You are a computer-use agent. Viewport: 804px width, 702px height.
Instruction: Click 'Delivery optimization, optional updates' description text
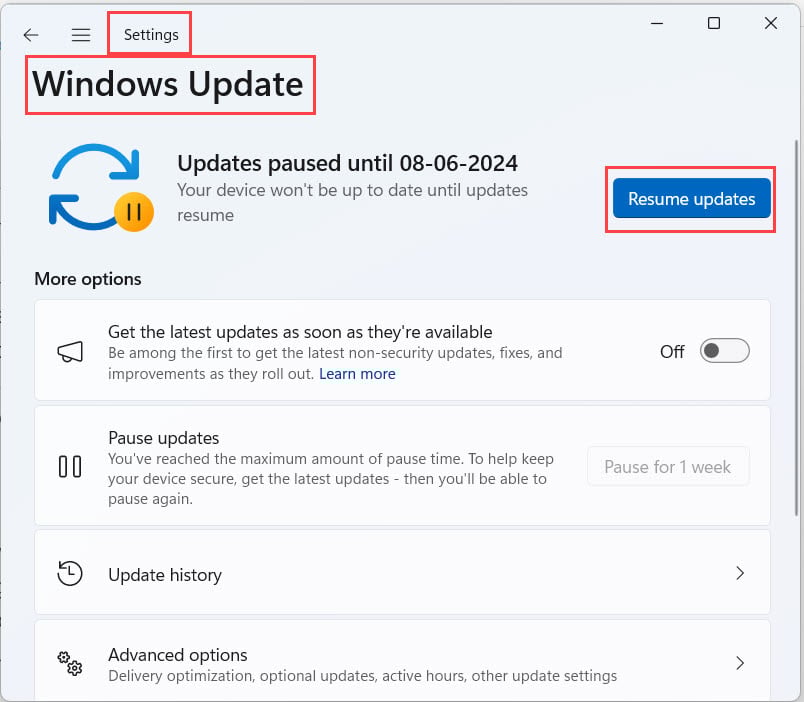click(363, 676)
